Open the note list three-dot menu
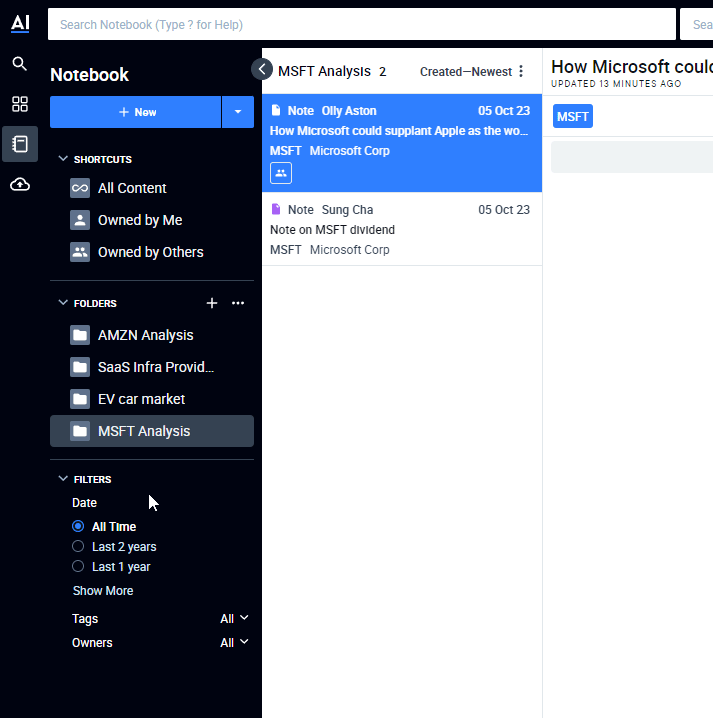This screenshot has height=718, width=713. click(x=521, y=71)
